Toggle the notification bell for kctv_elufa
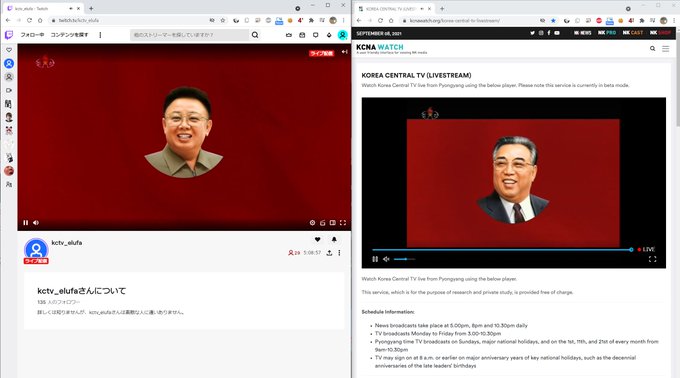 (x=334, y=239)
